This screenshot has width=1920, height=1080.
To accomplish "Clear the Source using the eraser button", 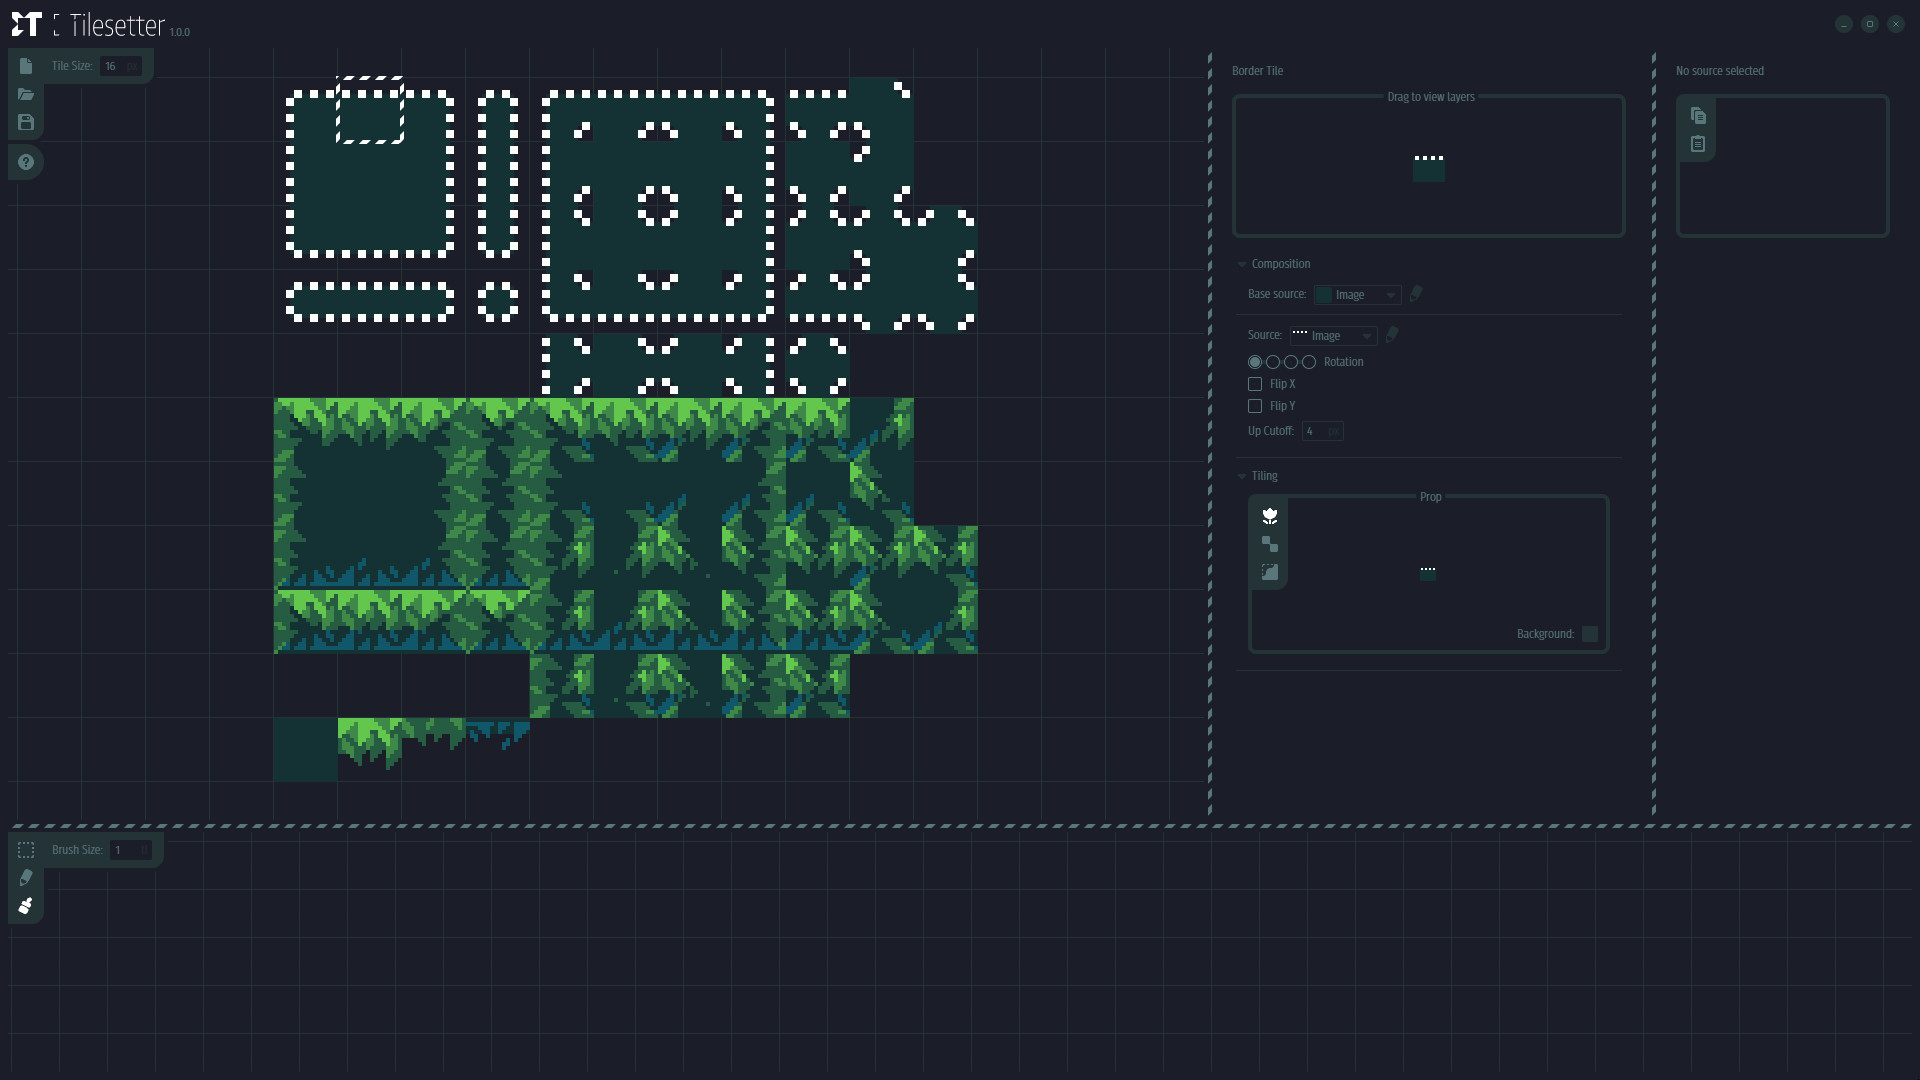I will (1391, 335).
